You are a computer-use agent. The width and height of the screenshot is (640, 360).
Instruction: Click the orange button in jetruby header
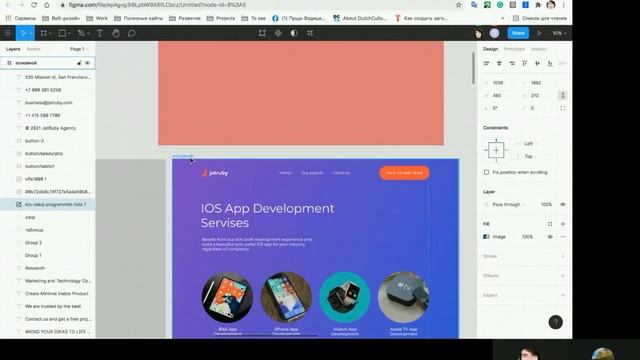click(x=404, y=173)
